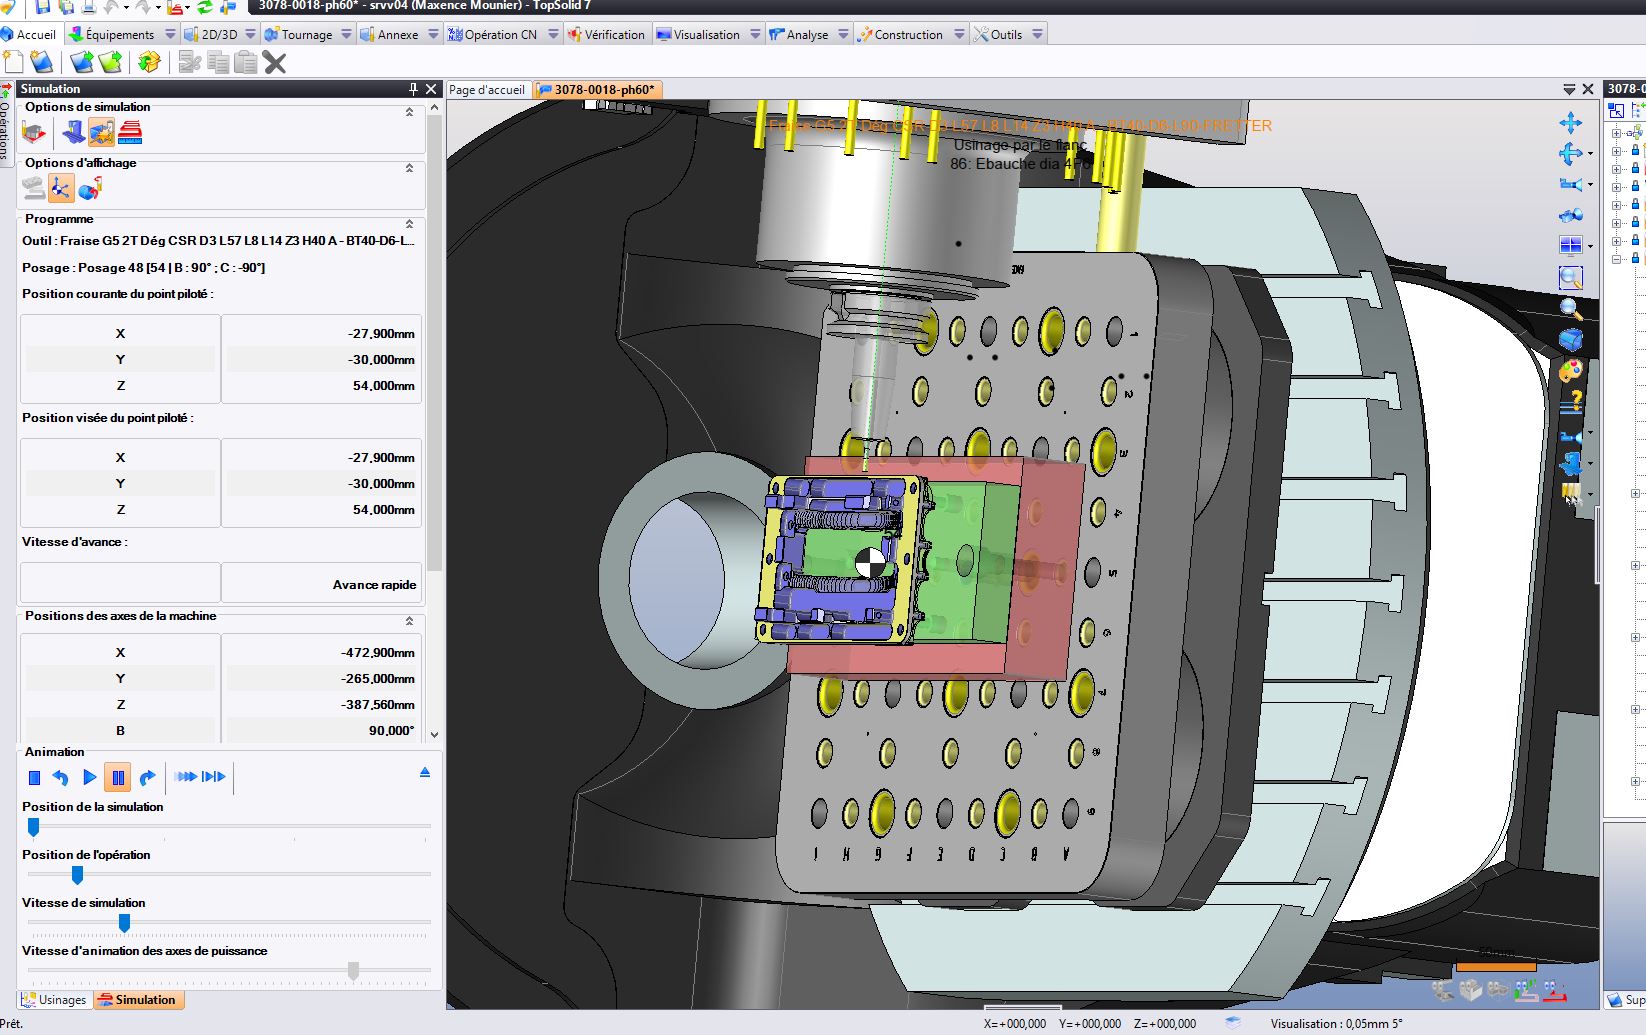The height and width of the screenshot is (1035, 1646).
Task: Click the fast-forward animation icon
Action: click(x=186, y=777)
